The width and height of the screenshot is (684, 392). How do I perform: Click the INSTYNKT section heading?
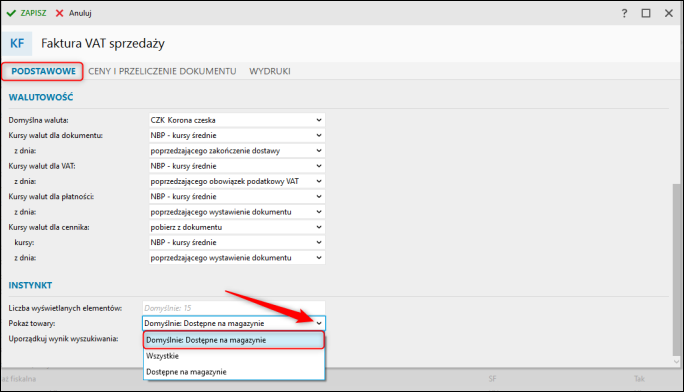coord(30,285)
